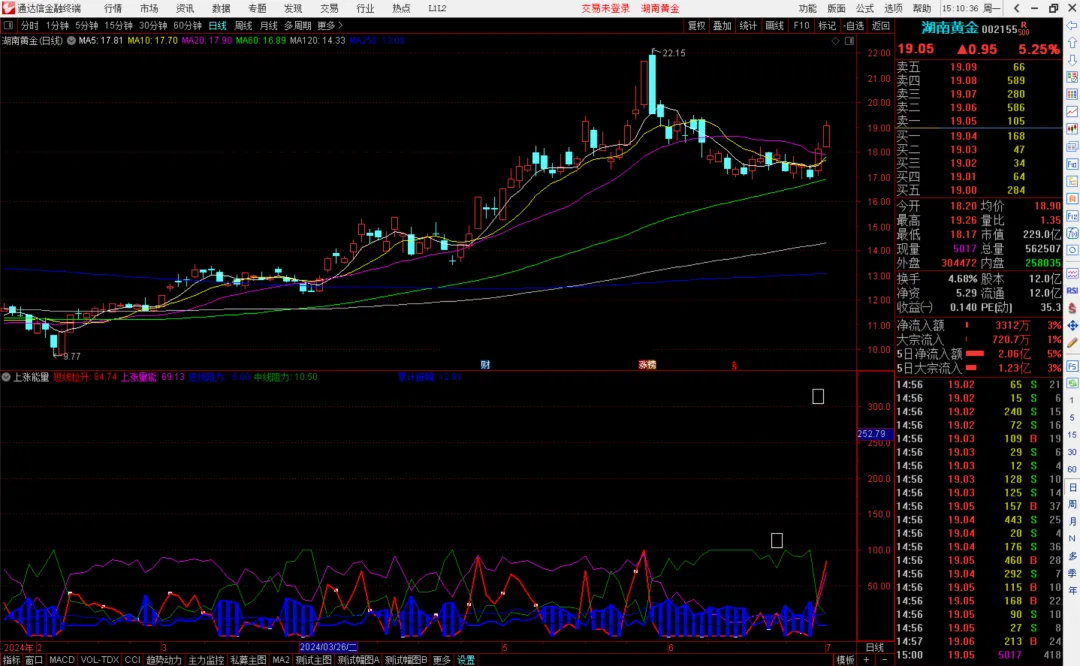The image size is (1080, 666).
Task: Open the red trend line chart icon
Action: click(1072, 111)
